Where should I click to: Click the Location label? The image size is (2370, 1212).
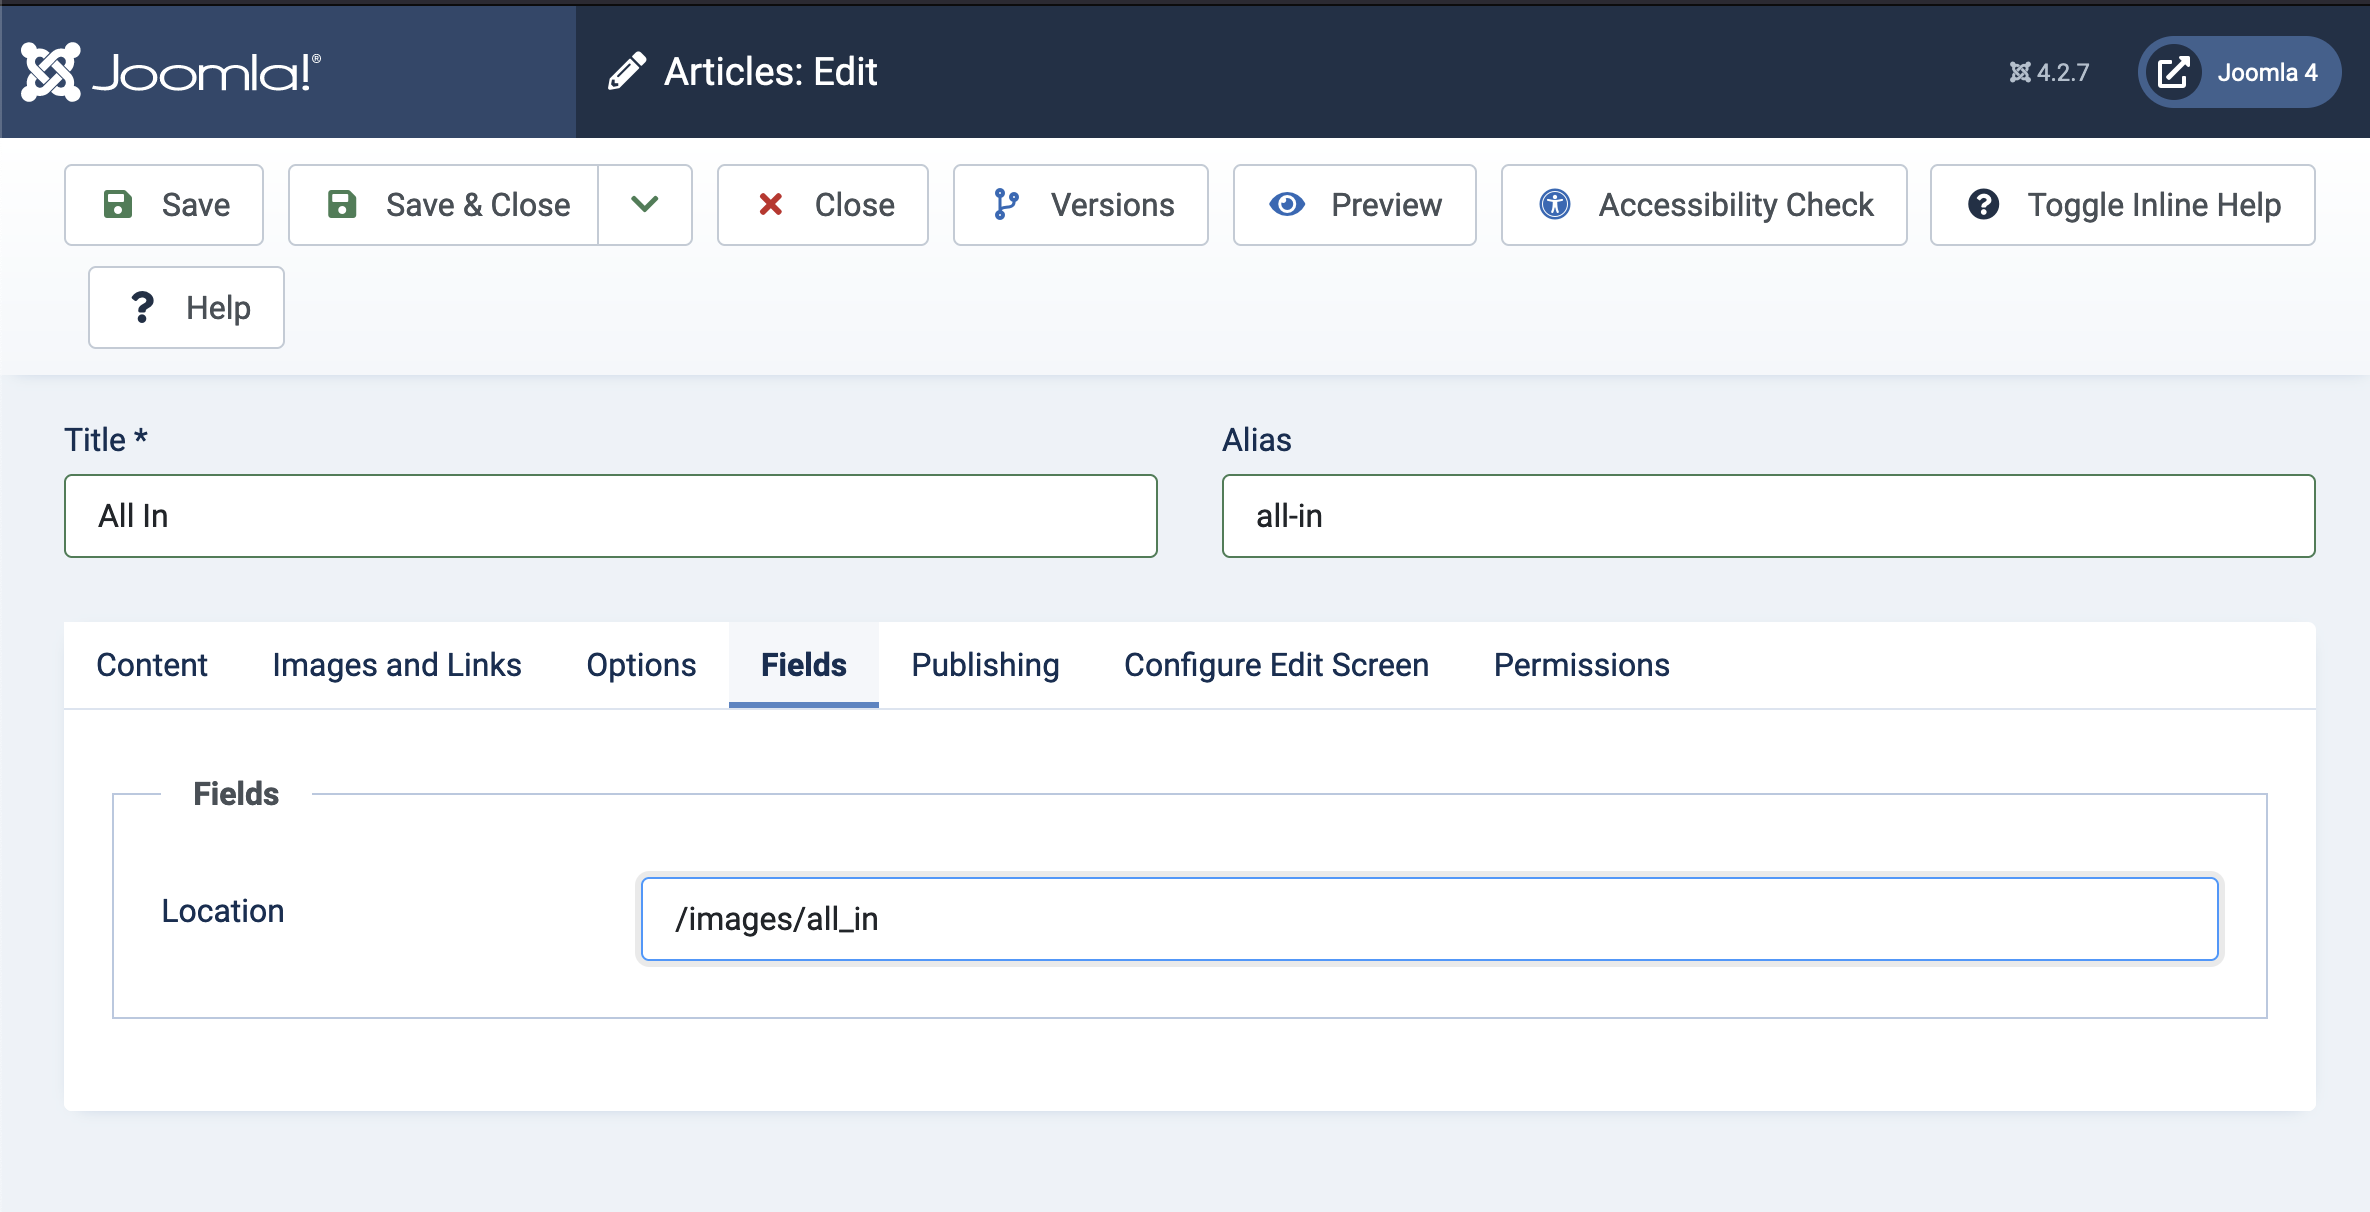(x=223, y=911)
